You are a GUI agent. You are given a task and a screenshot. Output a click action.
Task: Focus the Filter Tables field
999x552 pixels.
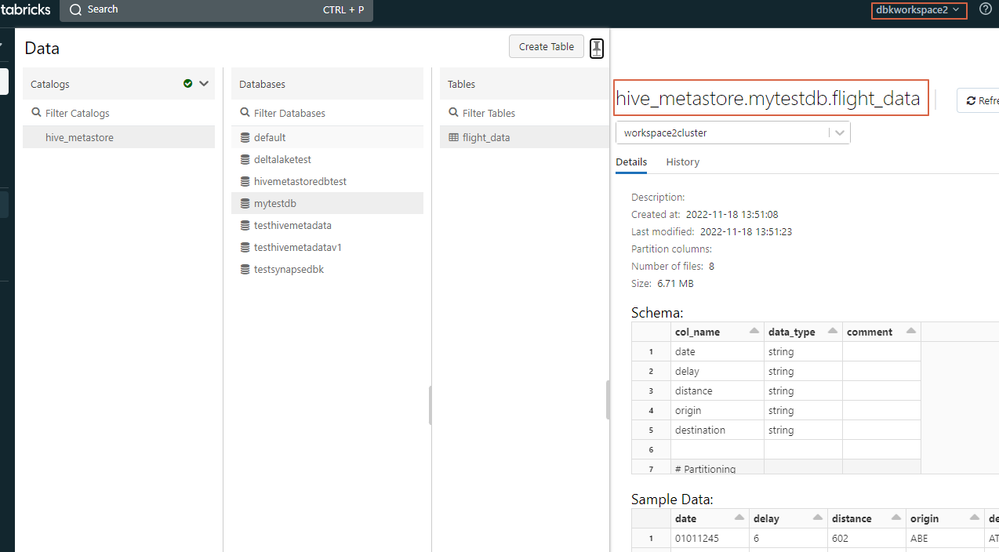tap(524, 113)
